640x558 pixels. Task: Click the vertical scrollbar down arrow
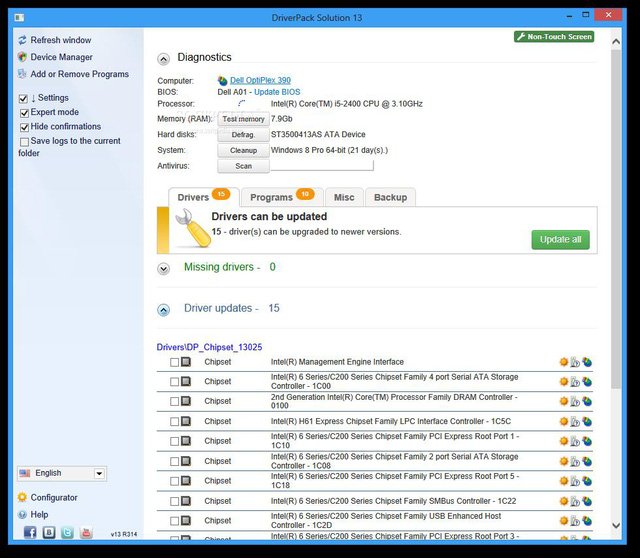(616, 524)
